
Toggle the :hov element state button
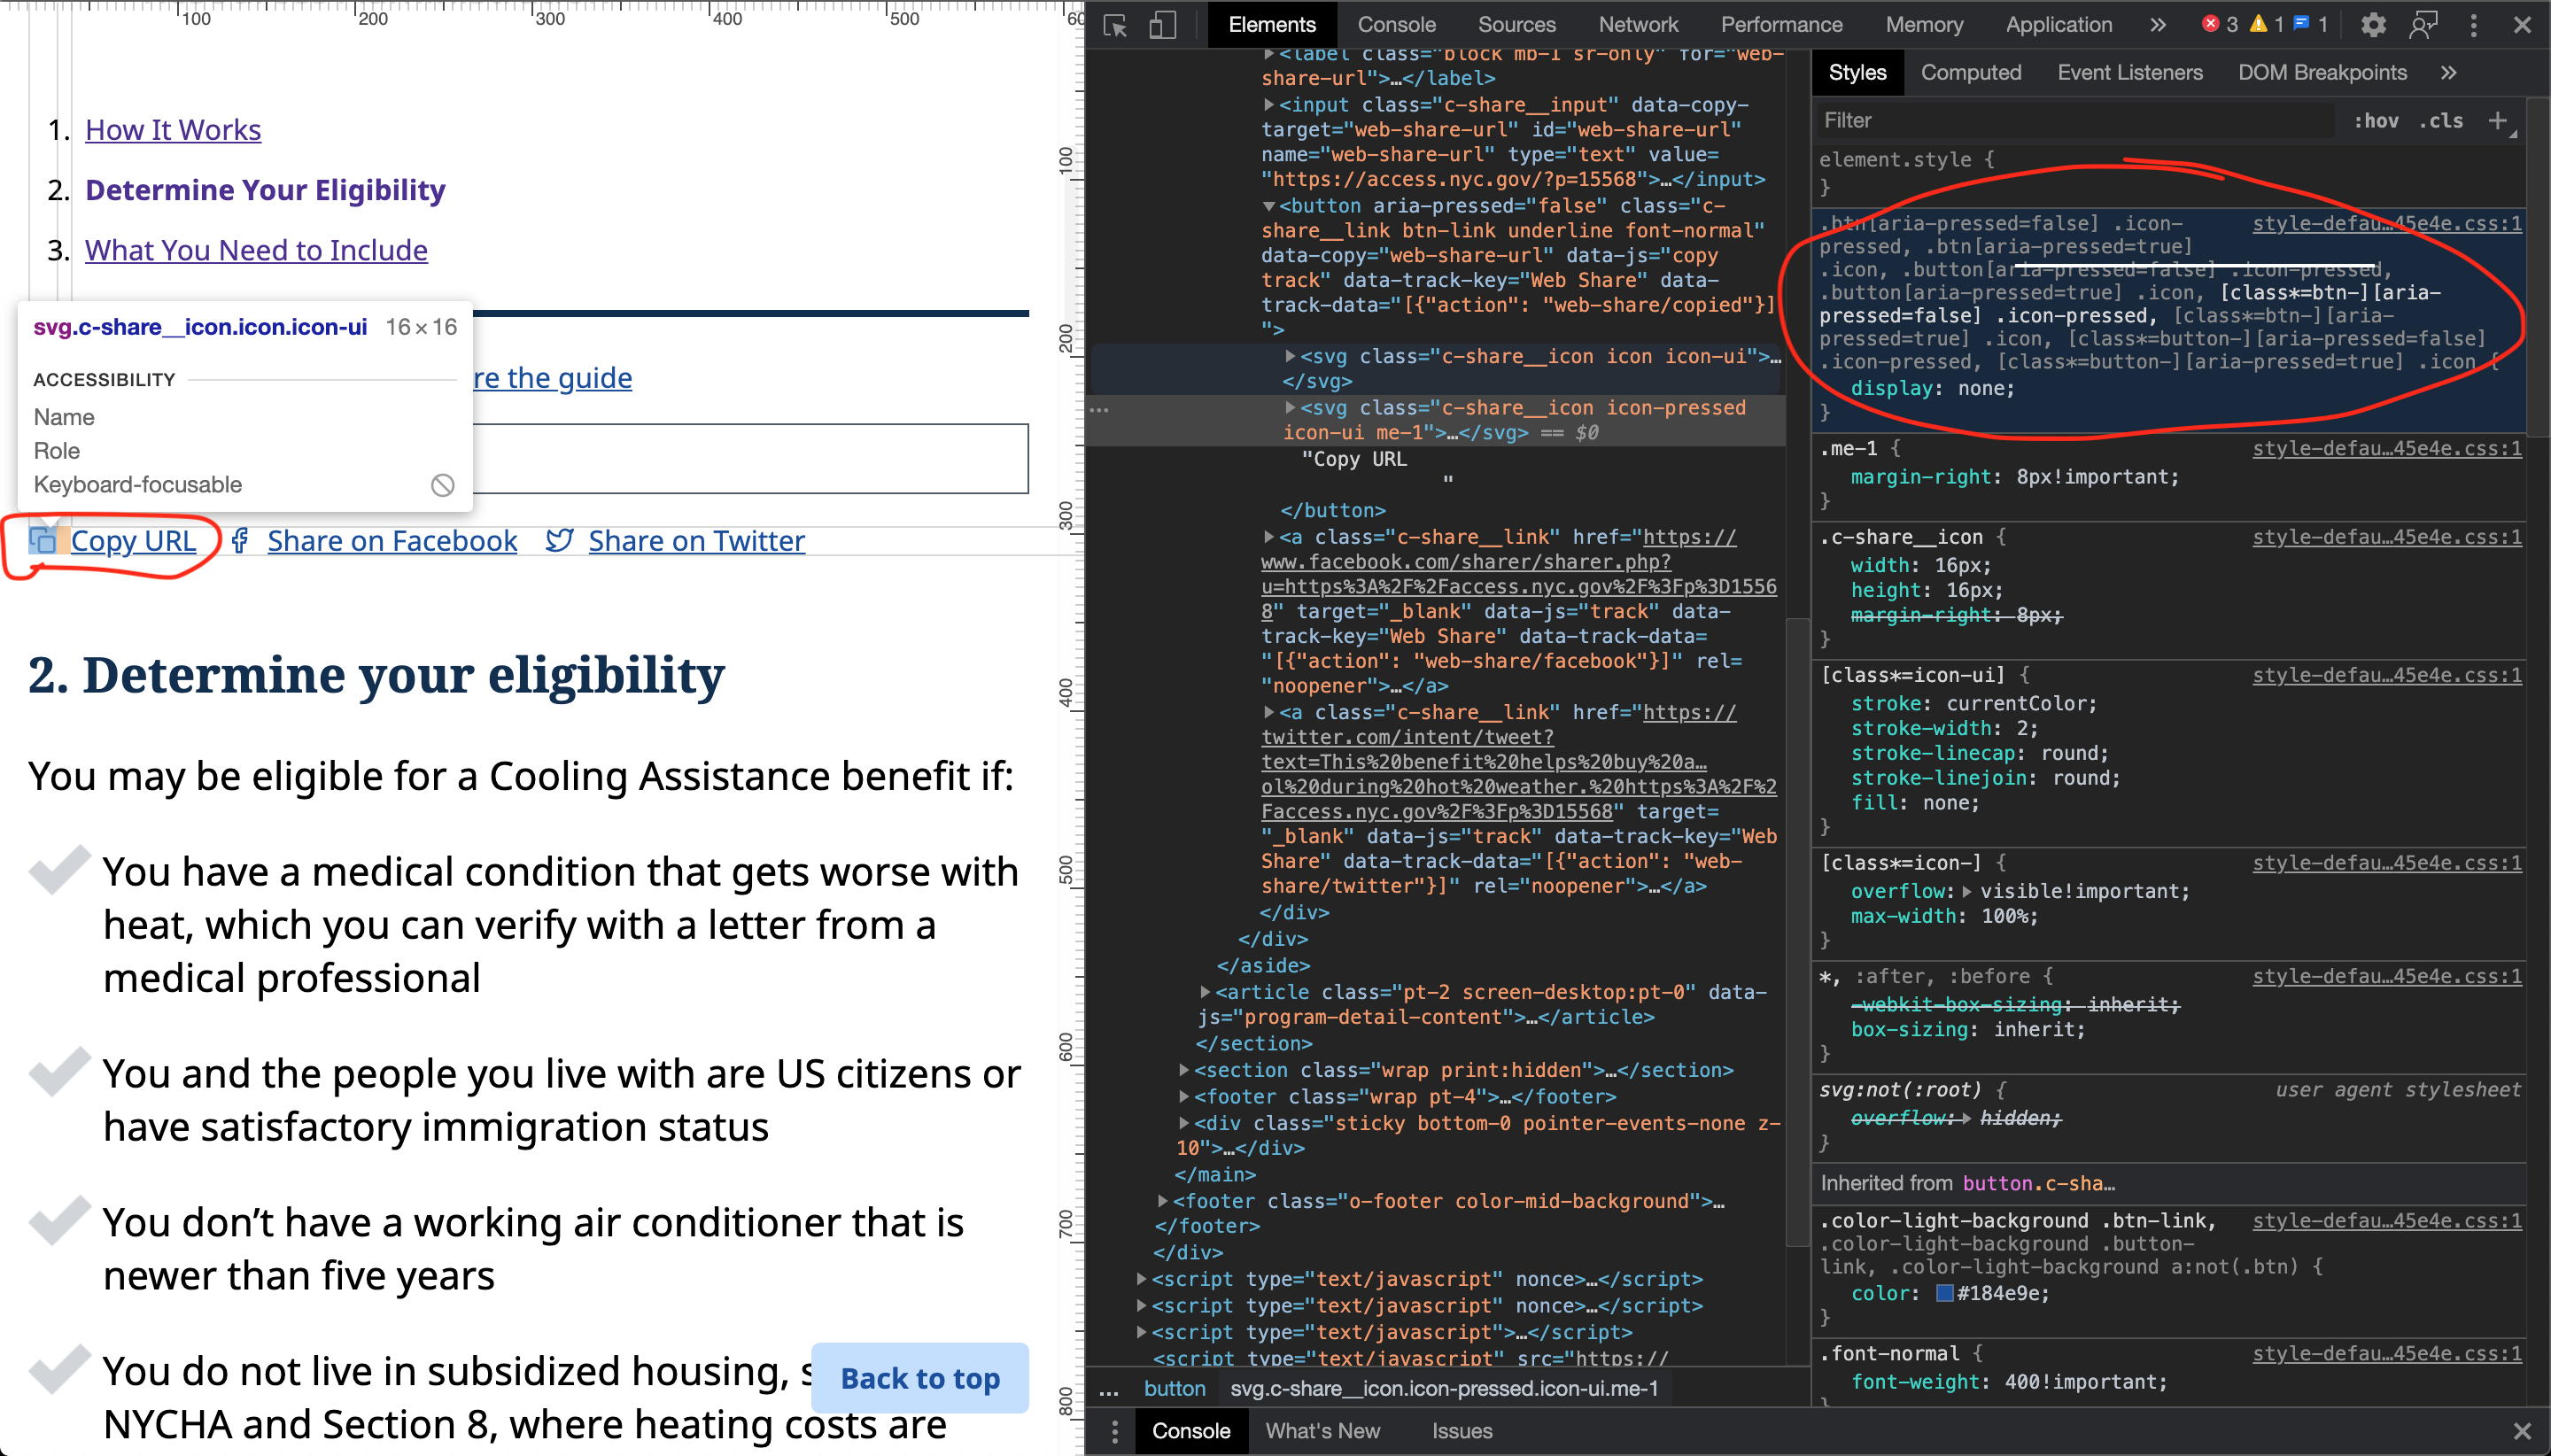(2375, 121)
